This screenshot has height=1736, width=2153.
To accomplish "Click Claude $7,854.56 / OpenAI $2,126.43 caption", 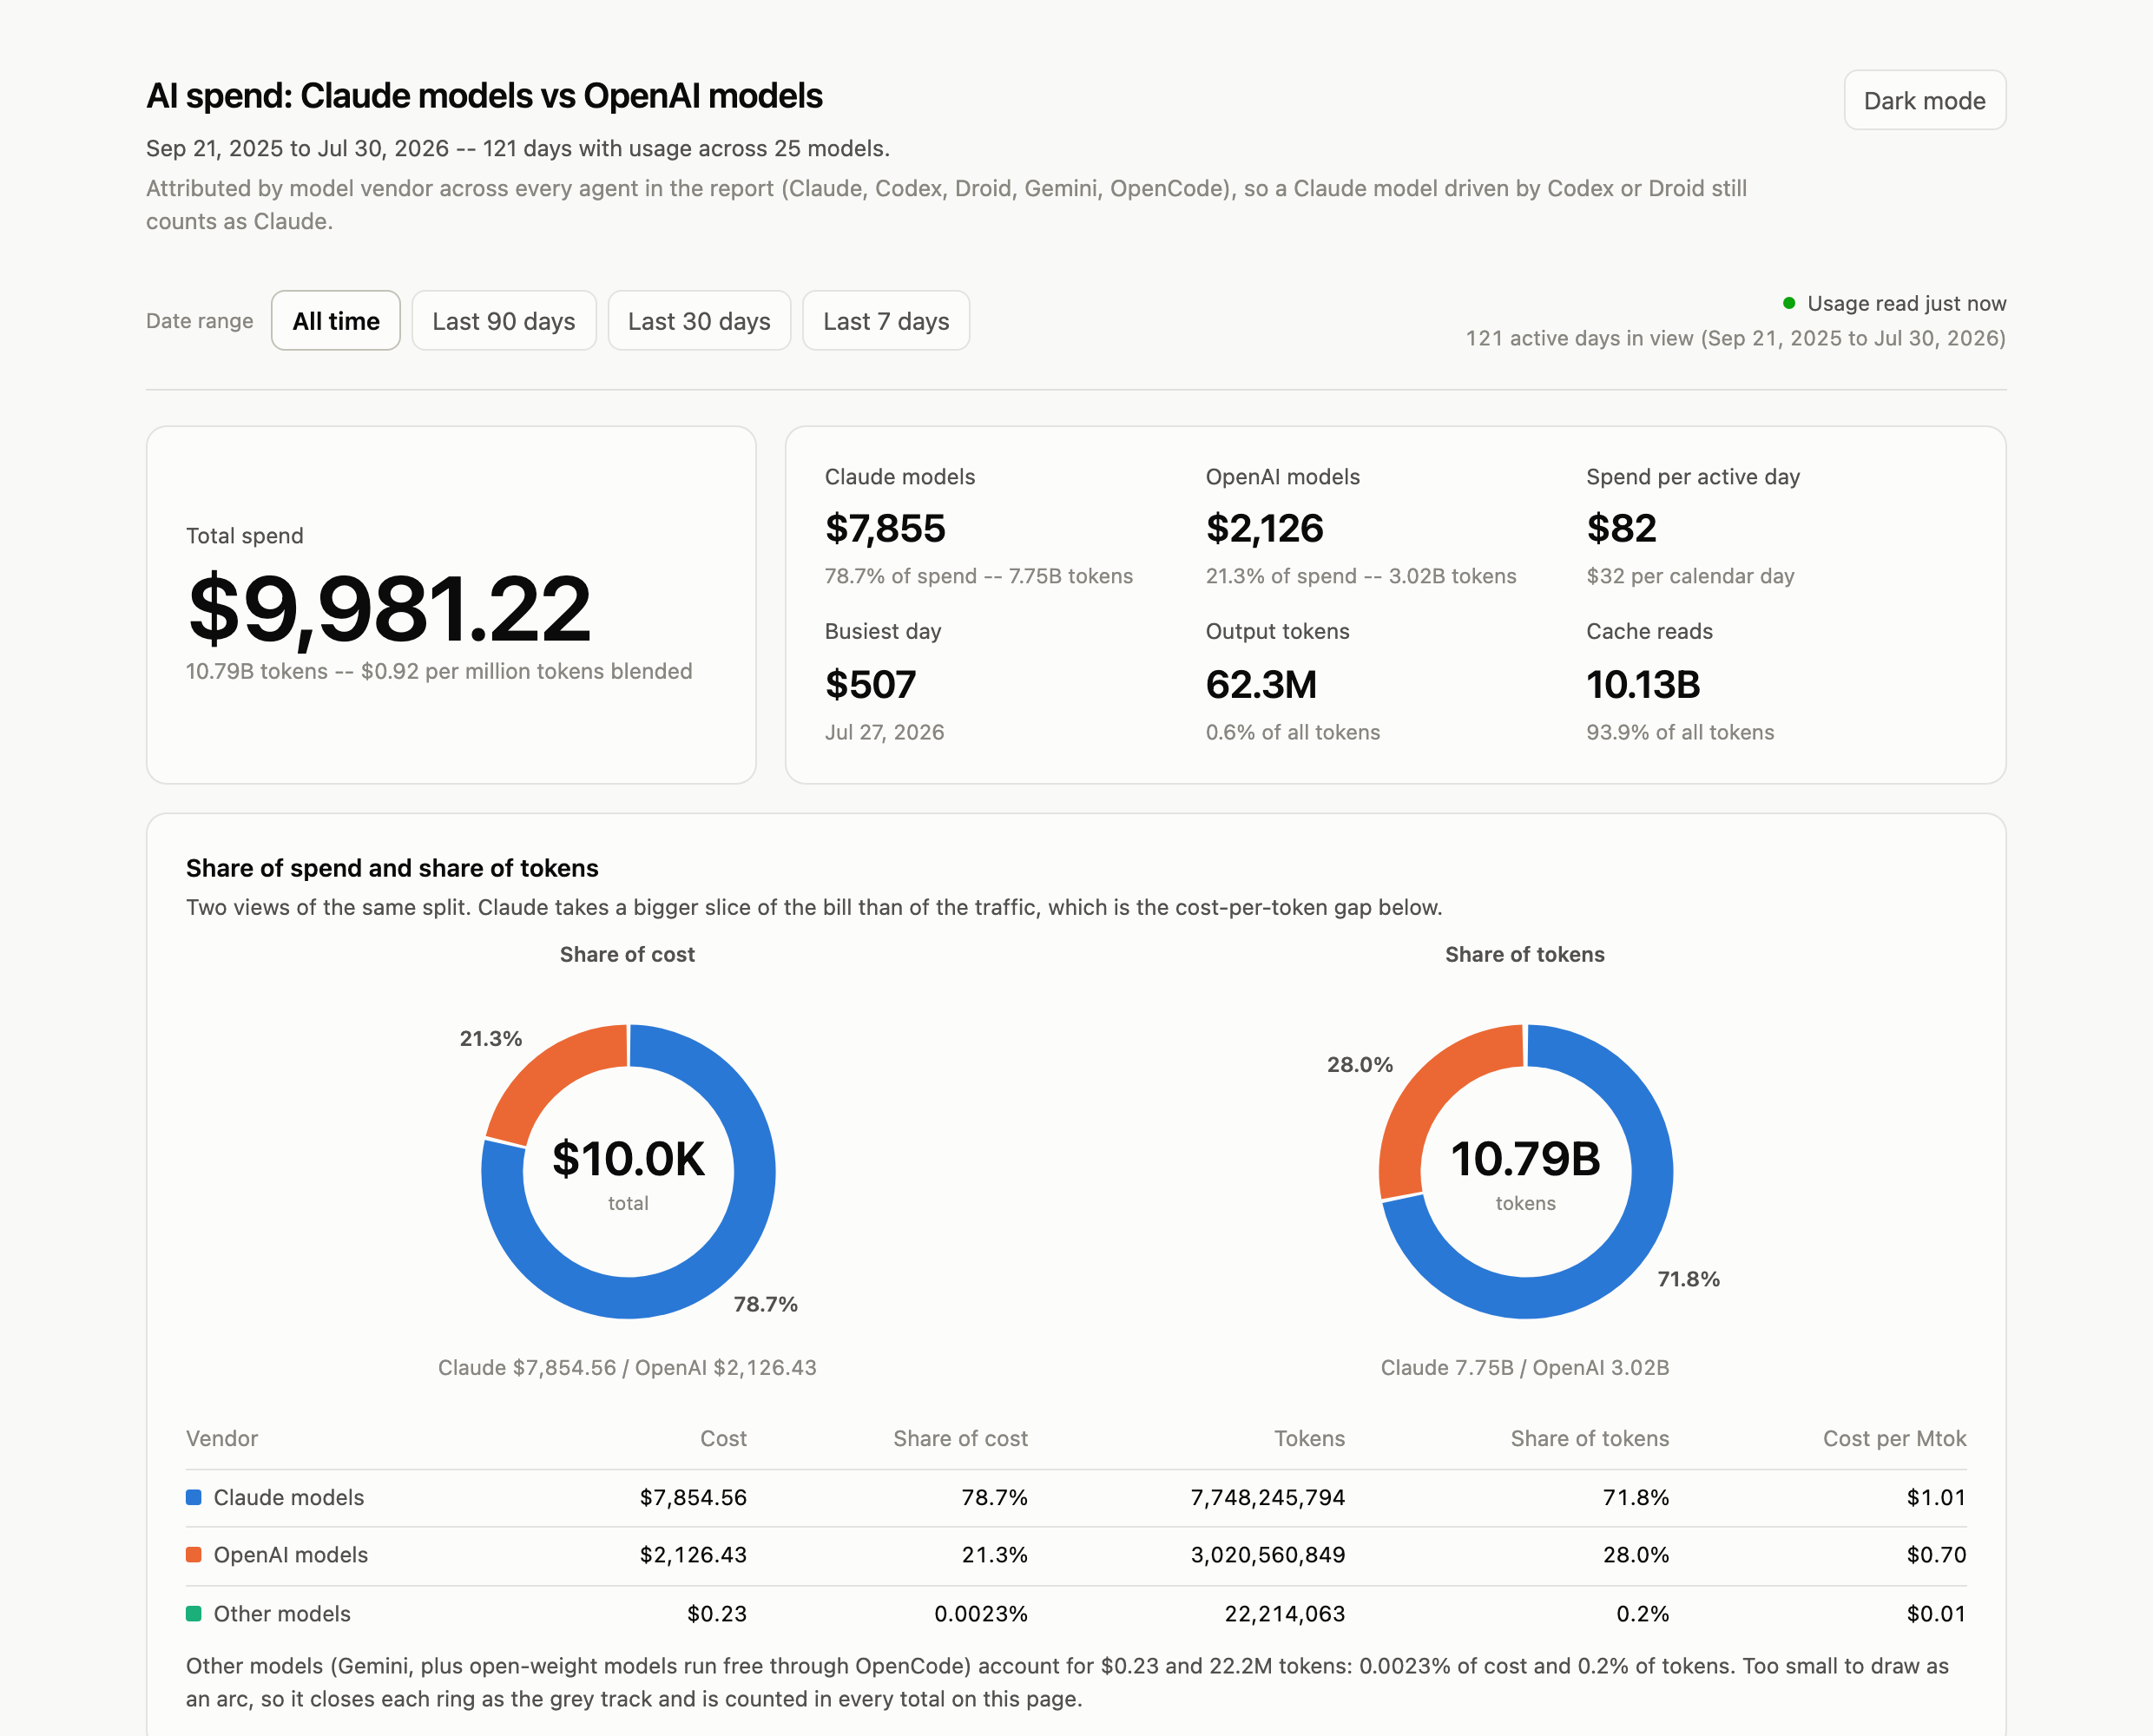I will pos(627,1367).
